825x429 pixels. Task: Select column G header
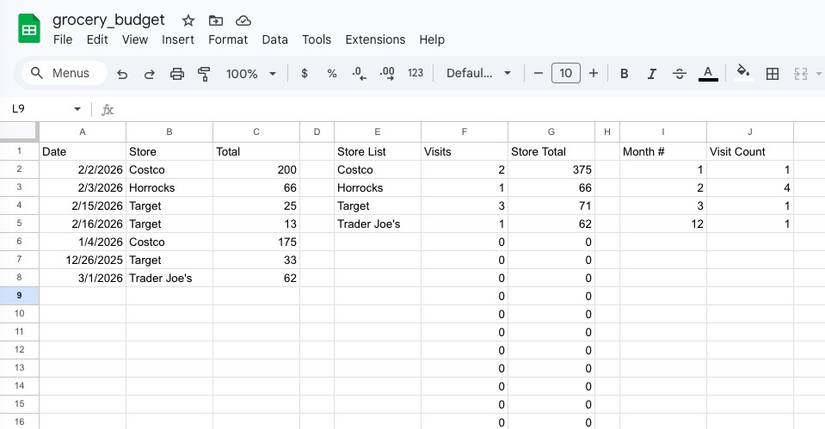click(551, 132)
